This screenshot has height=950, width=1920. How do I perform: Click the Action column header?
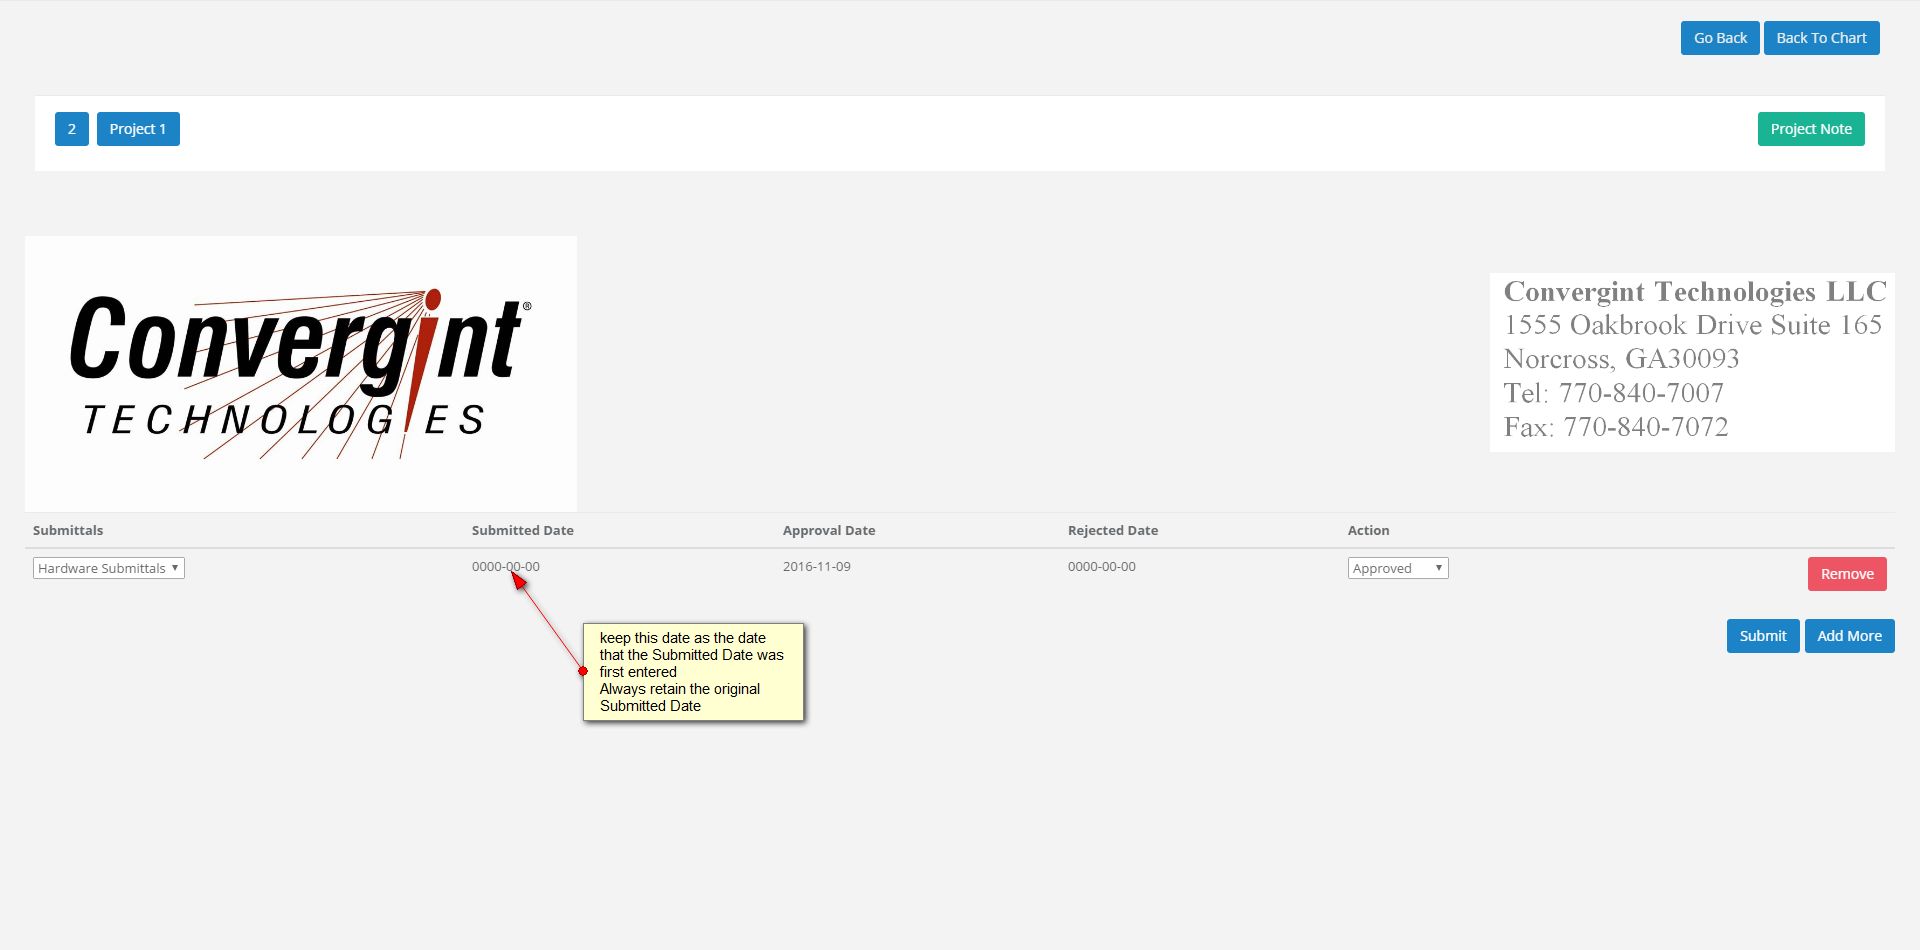coord(1369,530)
